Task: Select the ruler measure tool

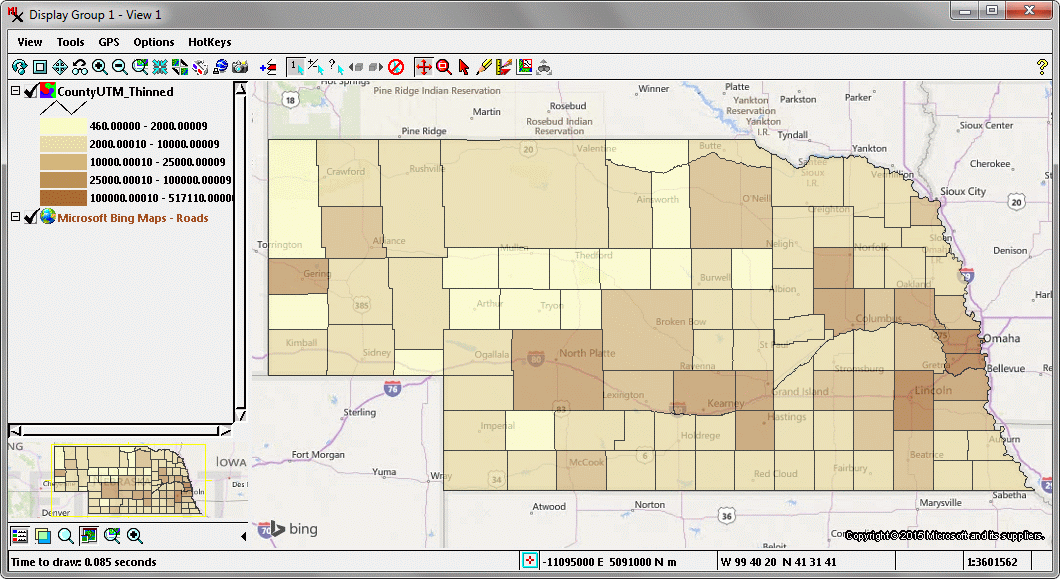Action: (x=504, y=67)
